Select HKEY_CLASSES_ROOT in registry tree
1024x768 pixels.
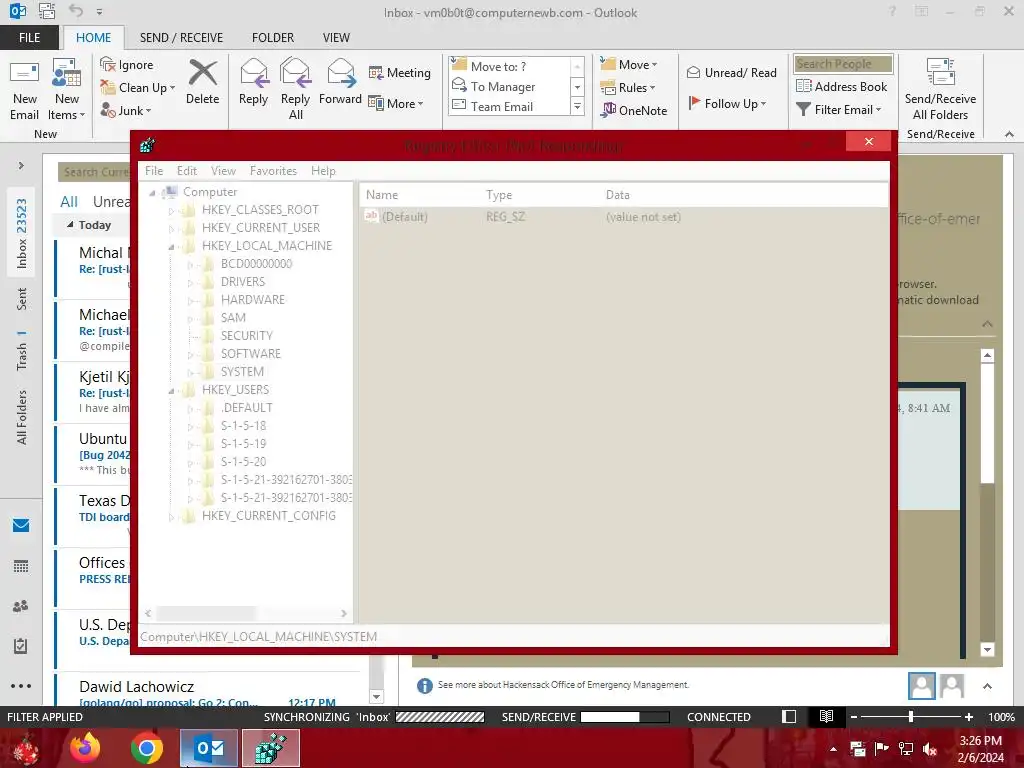point(260,210)
